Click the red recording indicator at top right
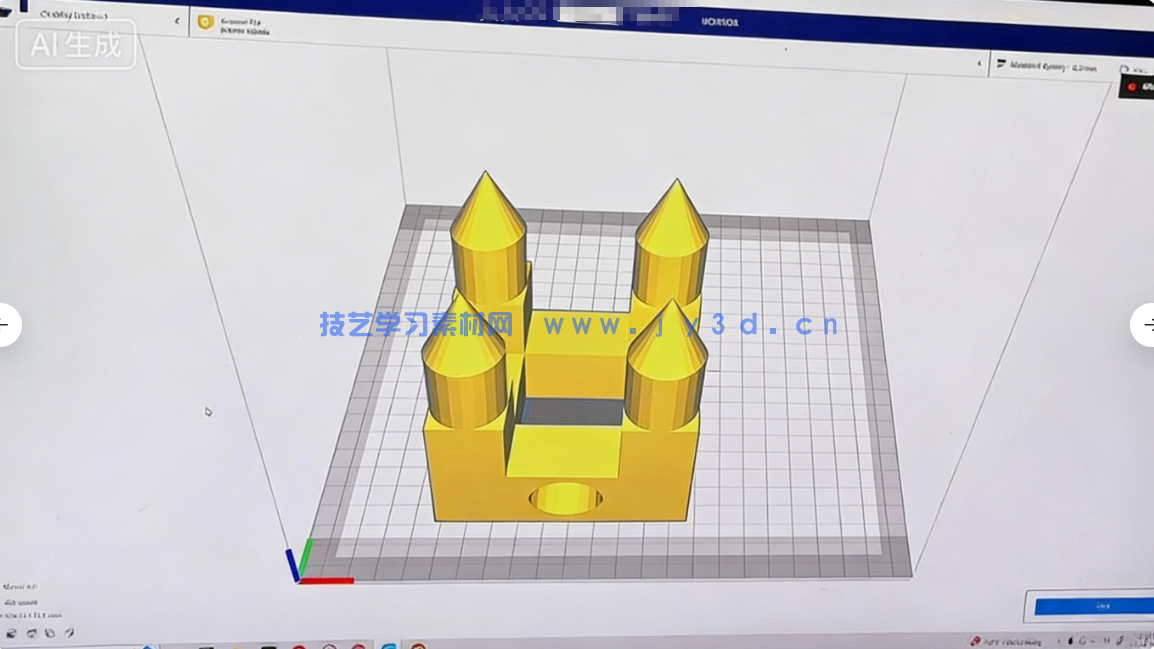Image resolution: width=1154 pixels, height=649 pixels. [x=1133, y=85]
